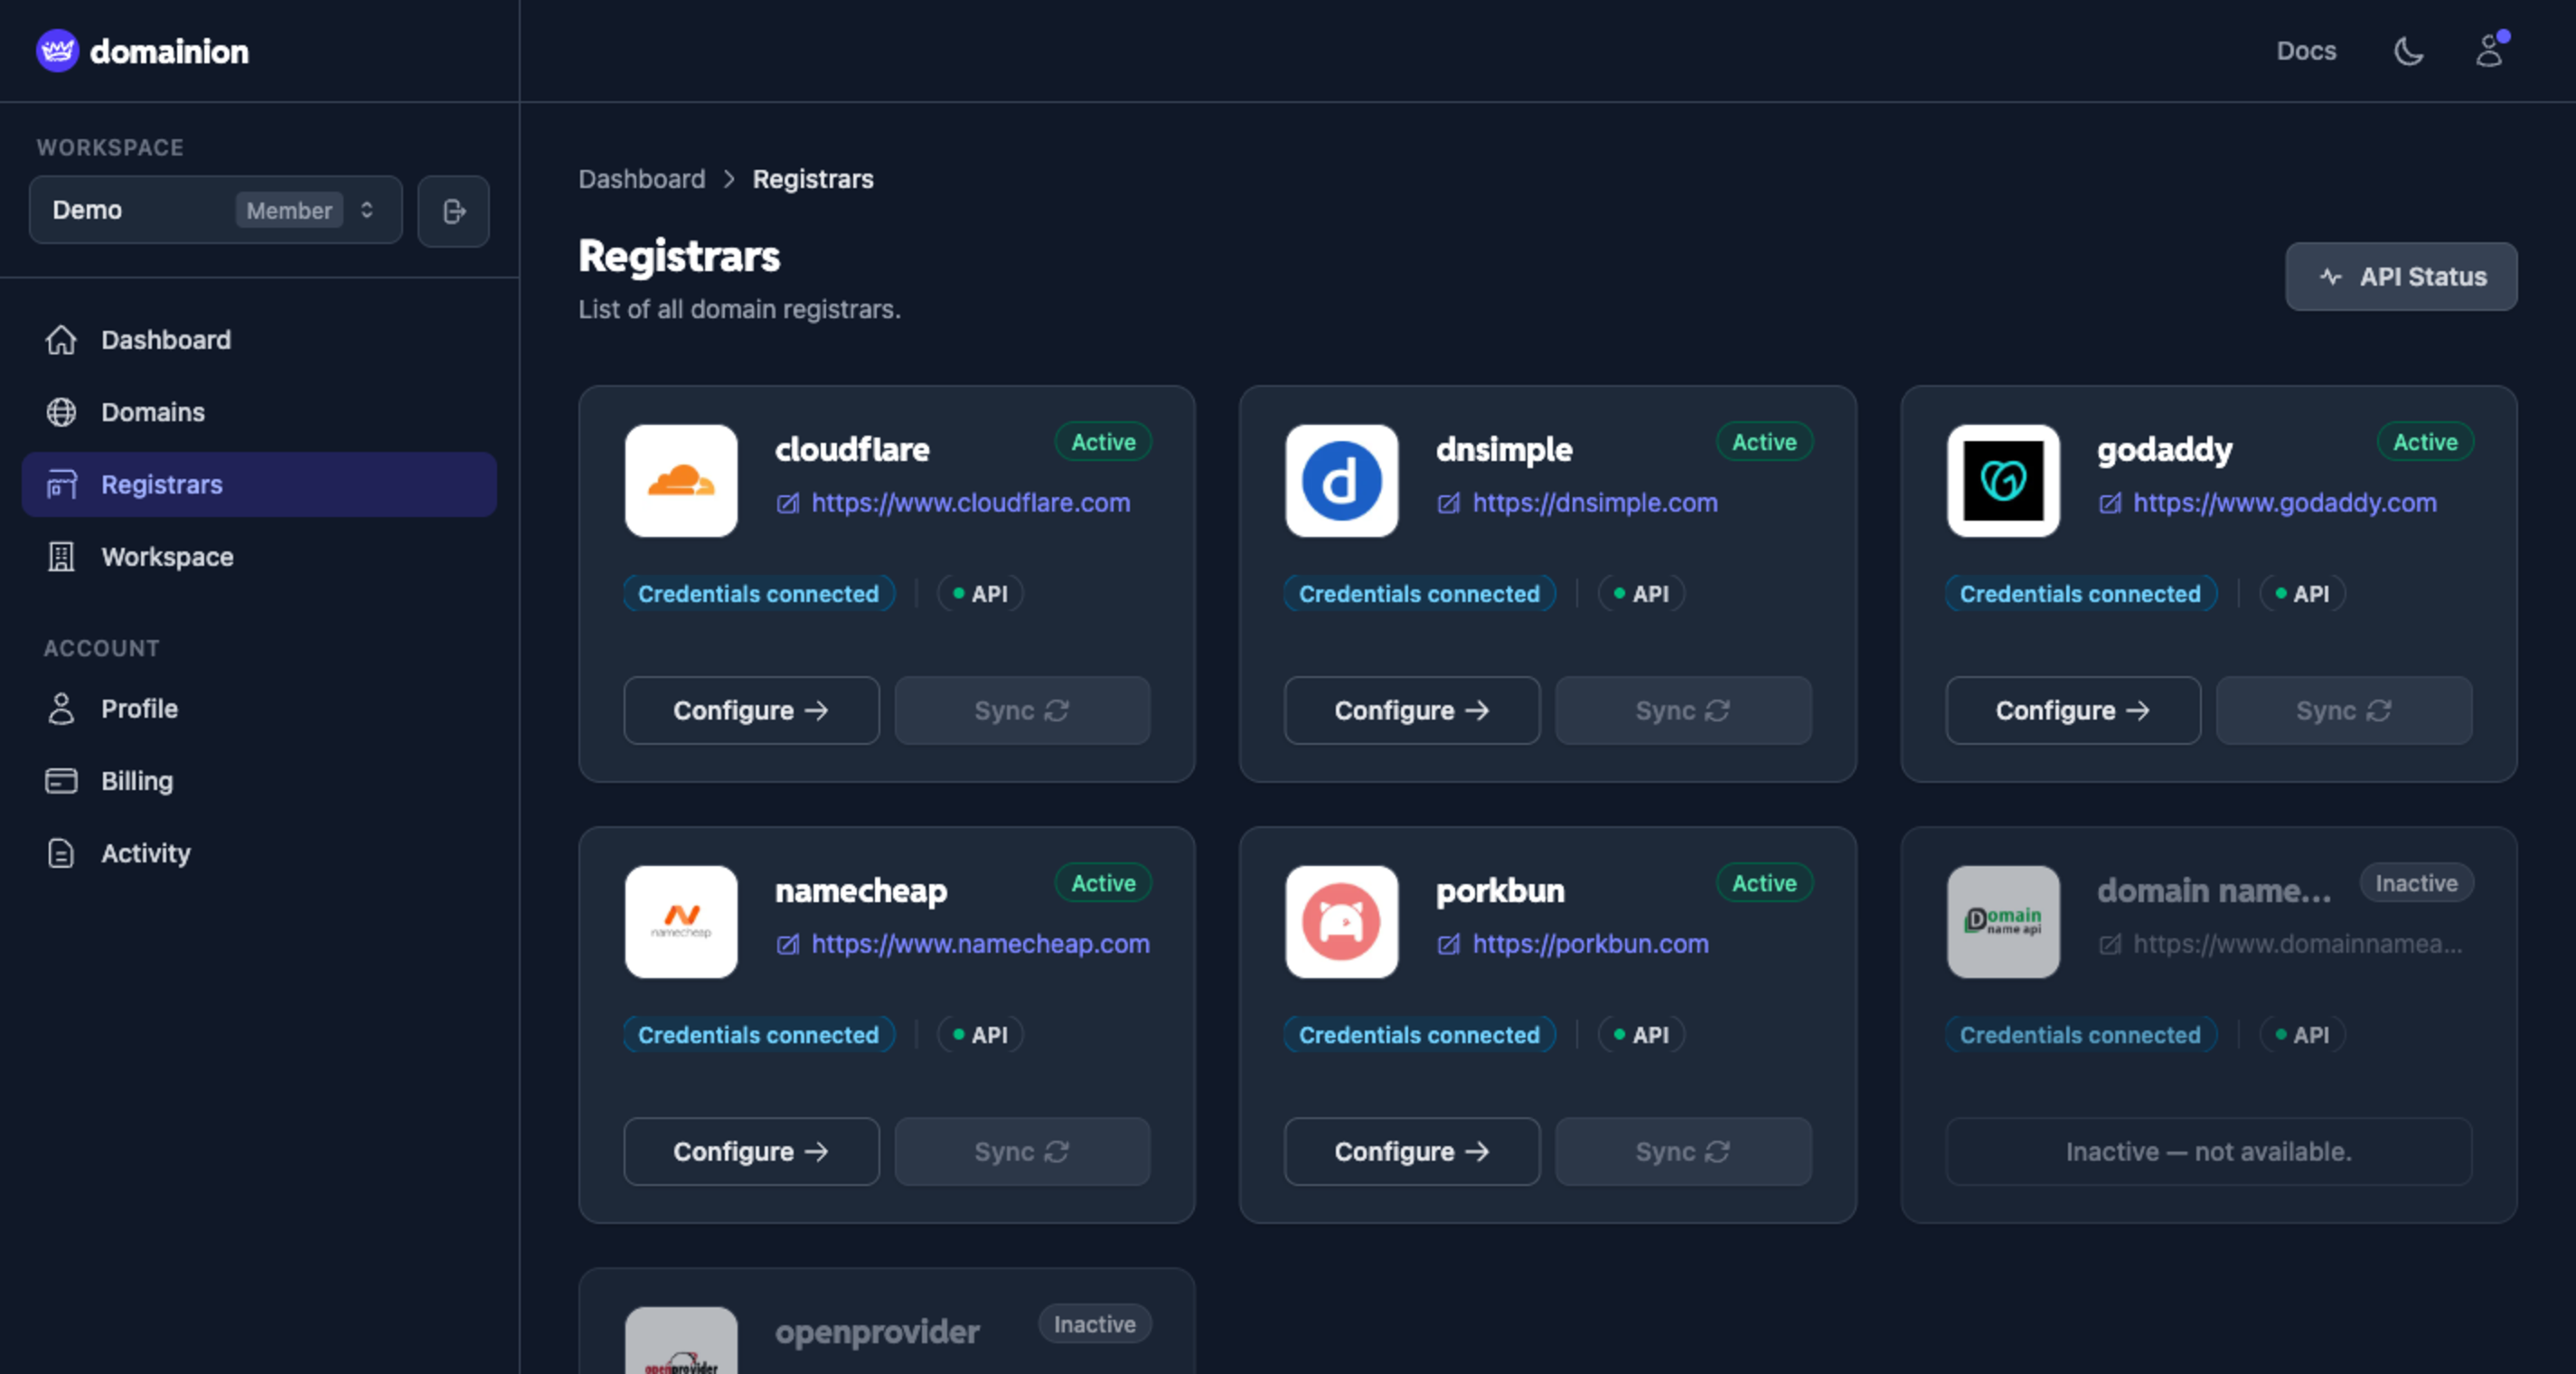This screenshot has height=1374, width=2576.
Task: Open the dnsimple.com website link
Action: tap(1595, 503)
